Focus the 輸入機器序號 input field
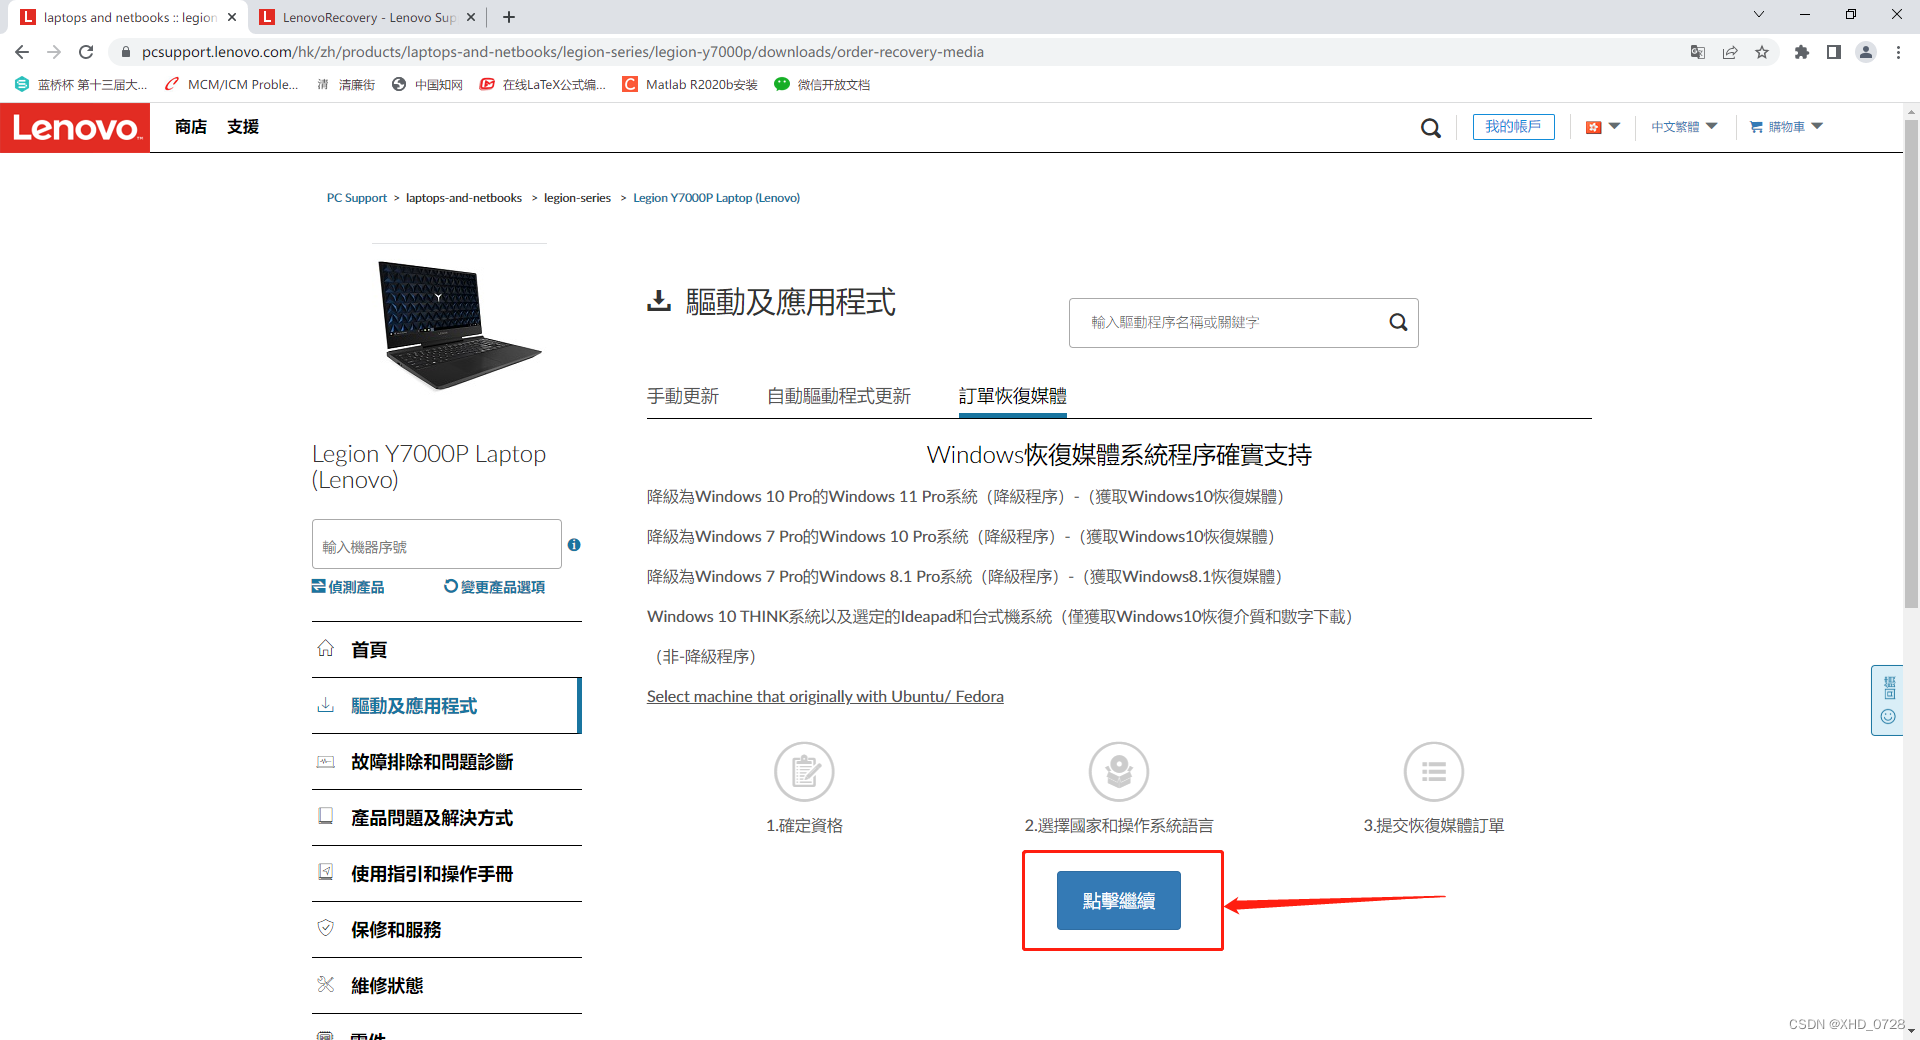Viewport: 1920px width, 1040px height. [437, 545]
